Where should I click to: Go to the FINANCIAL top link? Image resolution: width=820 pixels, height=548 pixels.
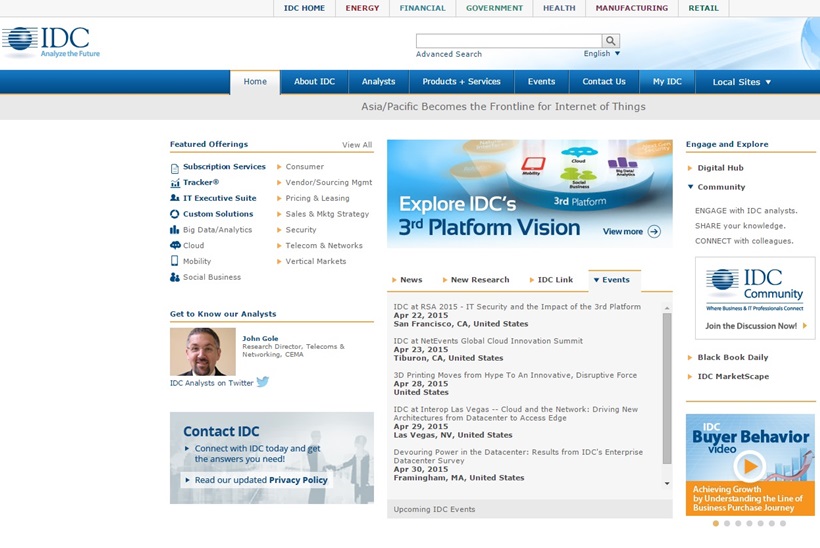tap(423, 8)
